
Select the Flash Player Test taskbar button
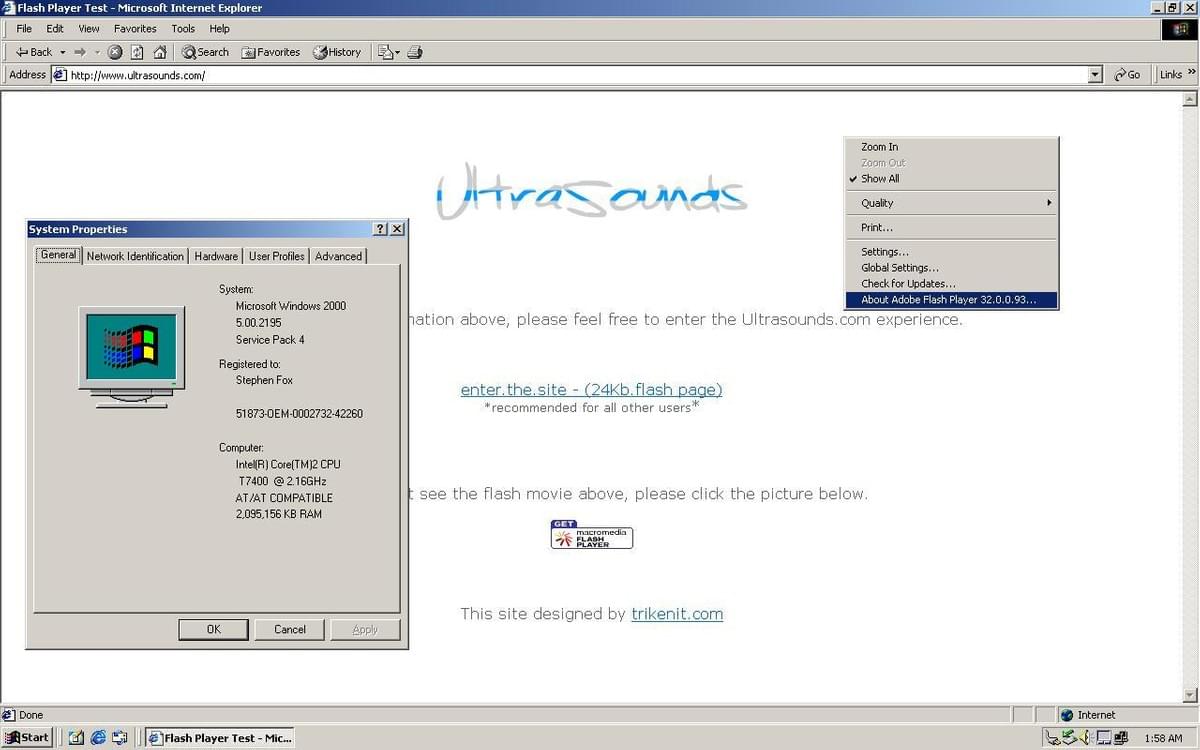(221, 738)
